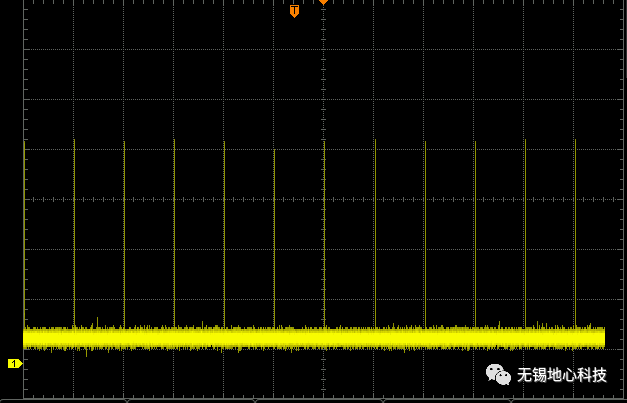
Task: Click the third yellow pulse from the left
Action: point(124,230)
